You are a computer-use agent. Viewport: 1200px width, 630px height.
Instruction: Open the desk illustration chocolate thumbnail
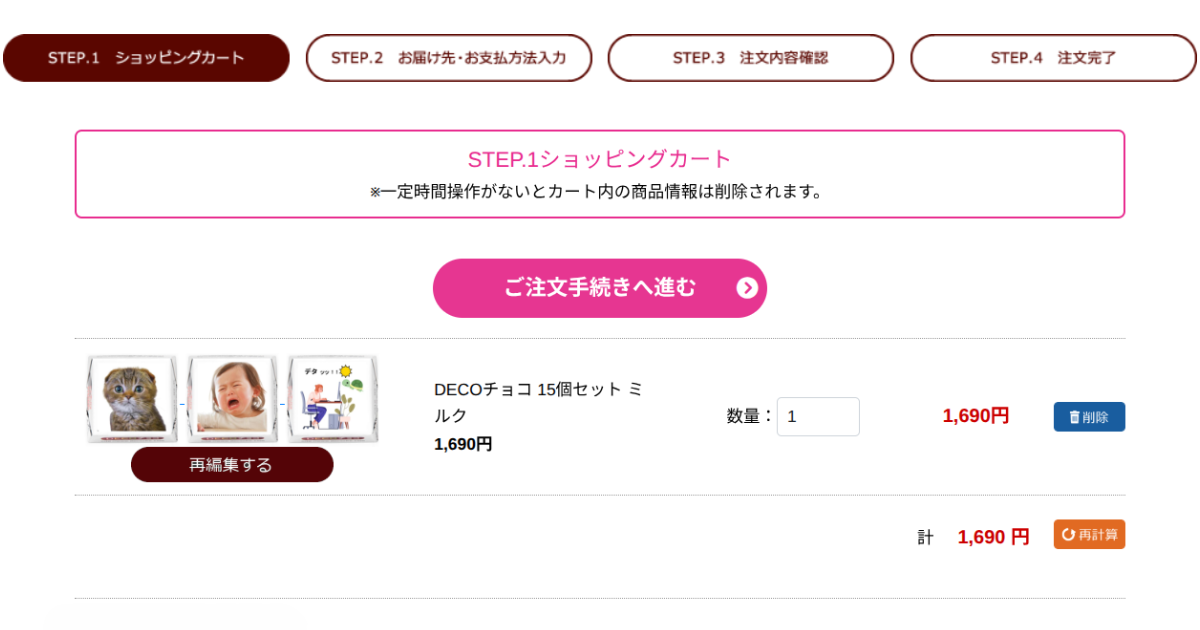pyautogui.click(x=333, y=399)
